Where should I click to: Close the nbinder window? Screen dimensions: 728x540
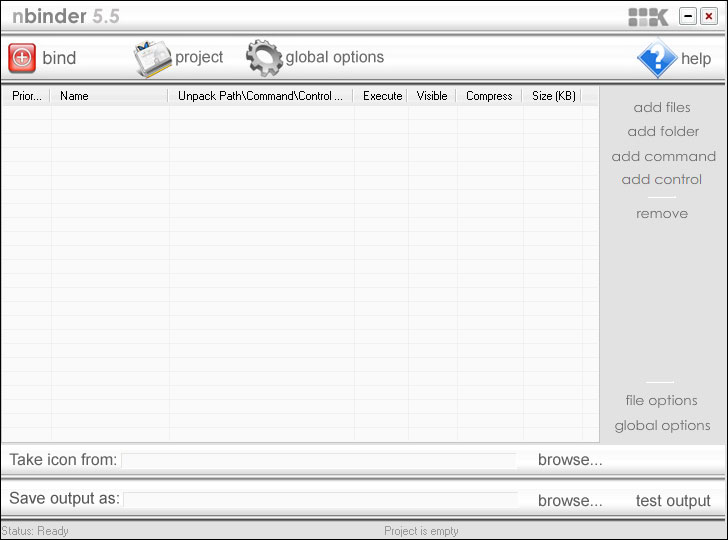click(708, 17)
